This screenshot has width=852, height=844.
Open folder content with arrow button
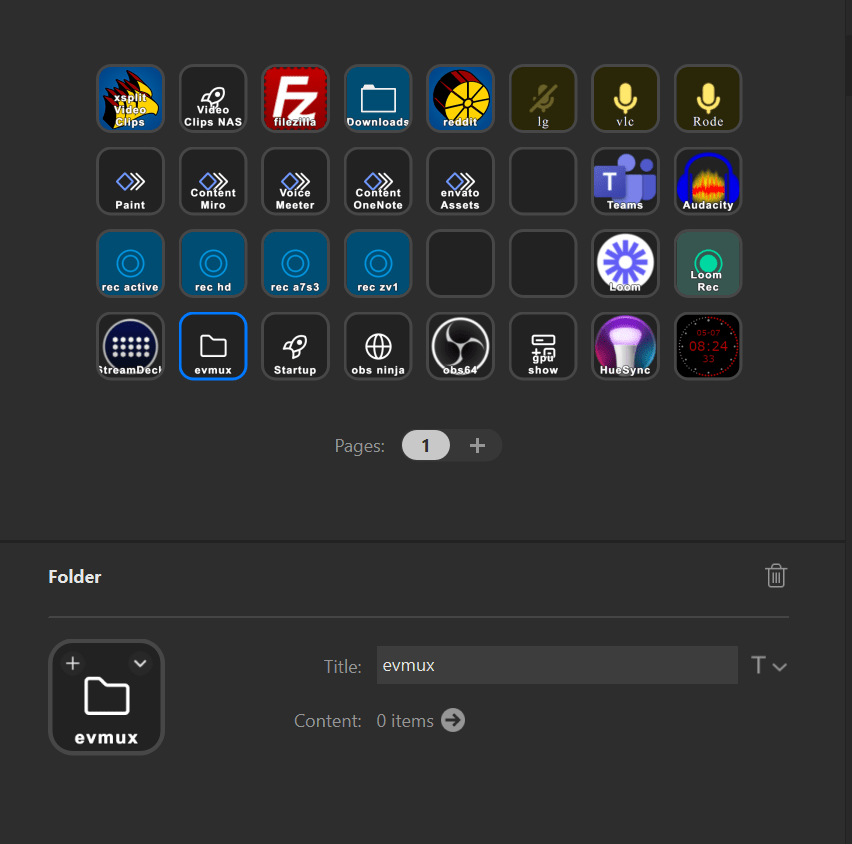(453, 721)
